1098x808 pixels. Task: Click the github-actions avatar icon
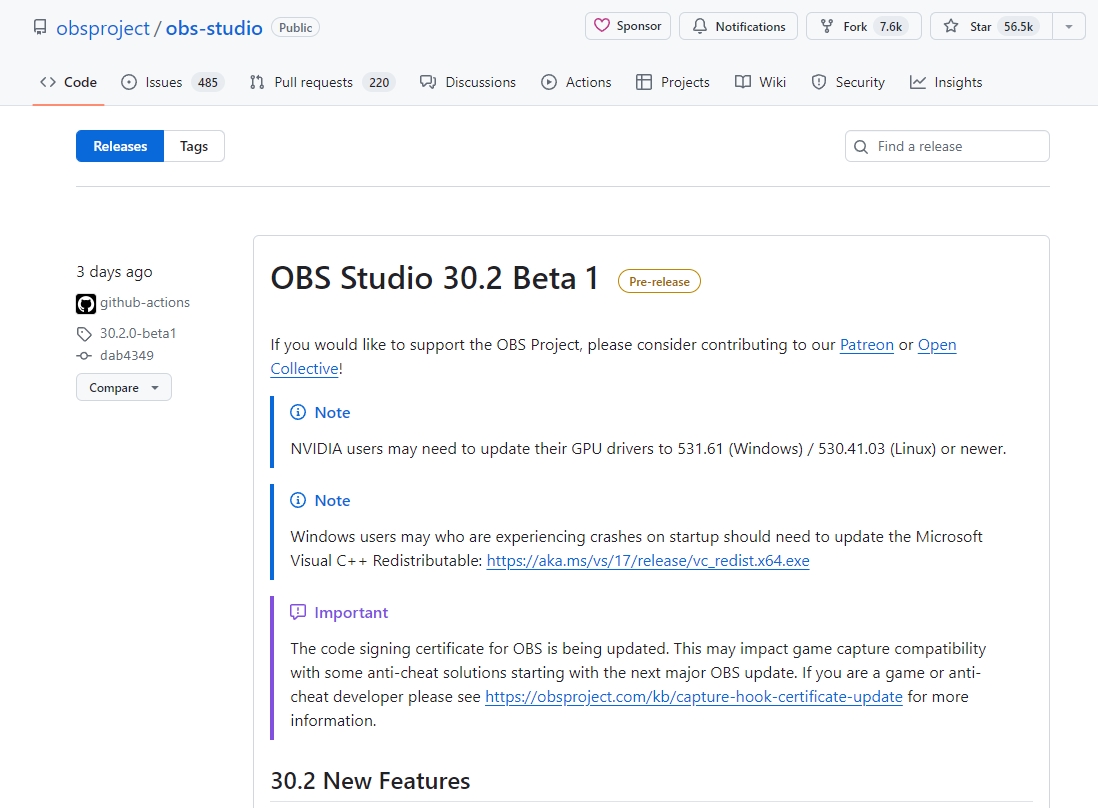click(x=85, y=304)
